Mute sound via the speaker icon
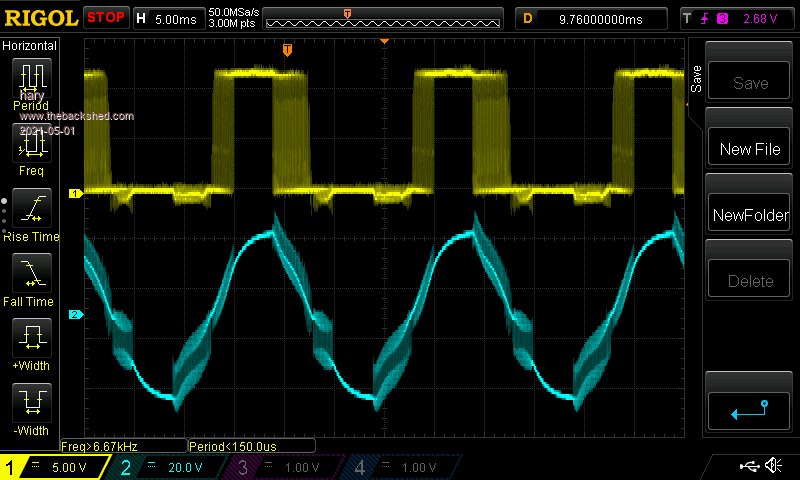The image size is (800, 480). pos(773,466)
